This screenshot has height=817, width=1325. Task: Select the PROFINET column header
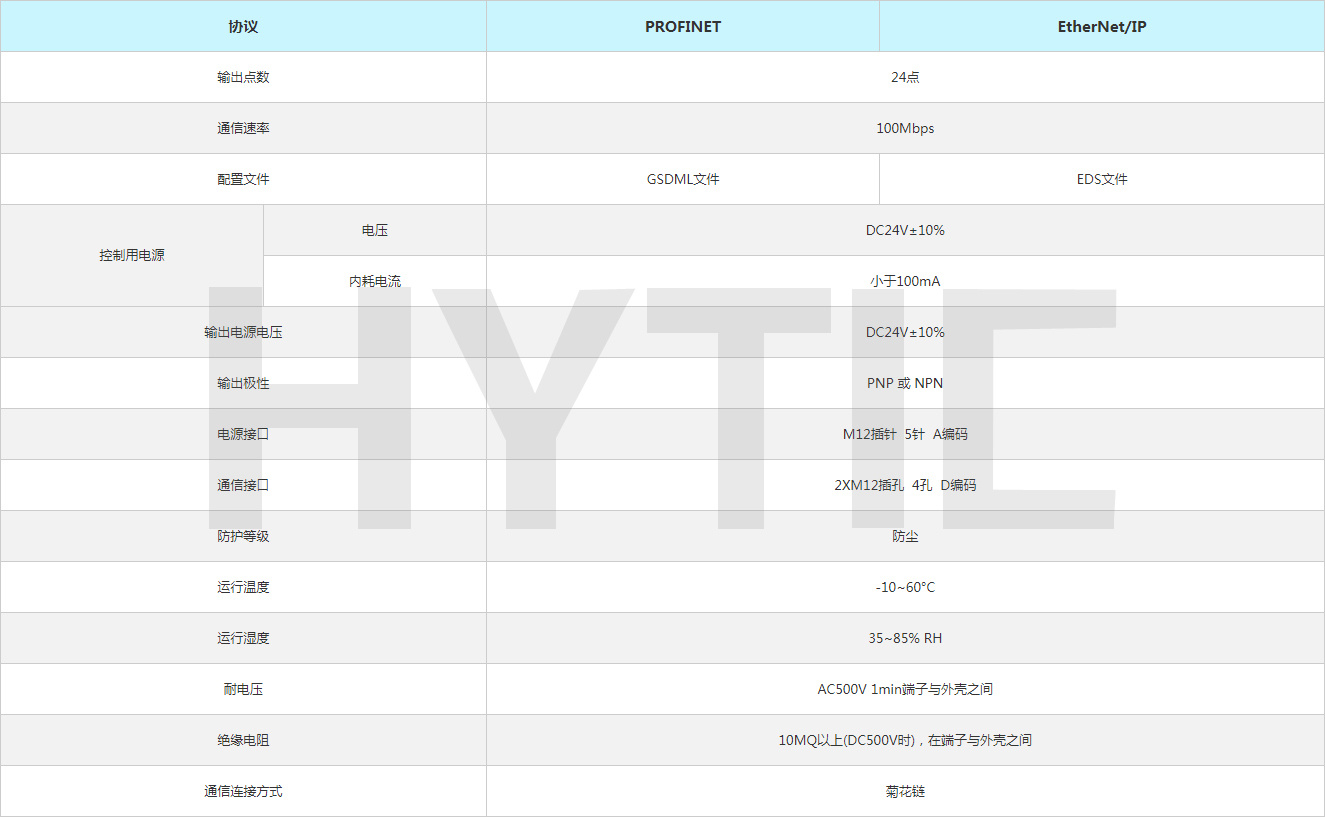point(683,27)
